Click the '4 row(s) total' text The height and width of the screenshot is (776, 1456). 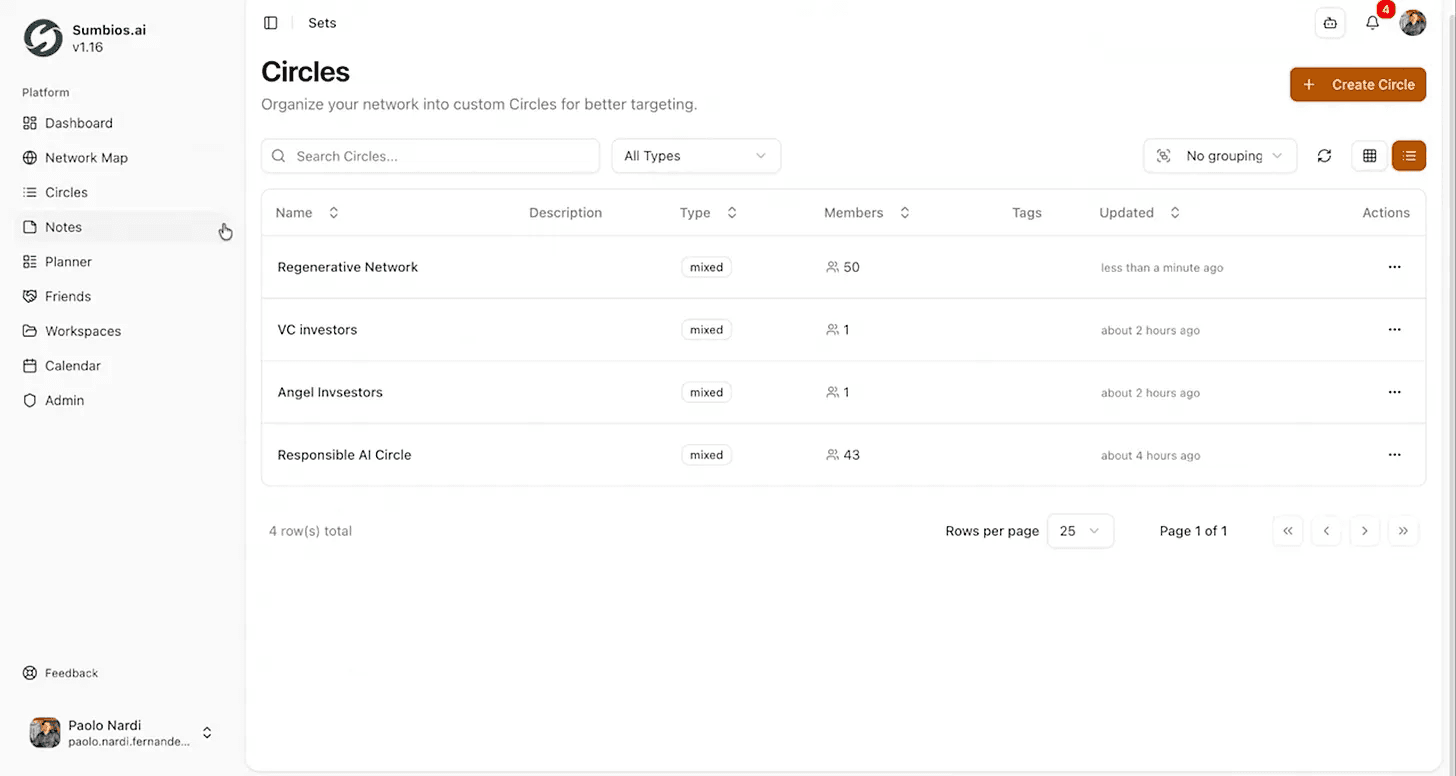(x=310, y=531)
